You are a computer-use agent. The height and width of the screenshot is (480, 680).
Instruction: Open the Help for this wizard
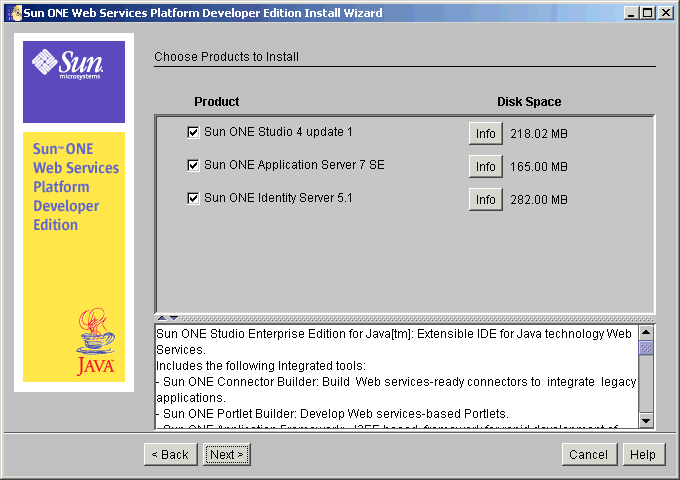pos(644,454)
